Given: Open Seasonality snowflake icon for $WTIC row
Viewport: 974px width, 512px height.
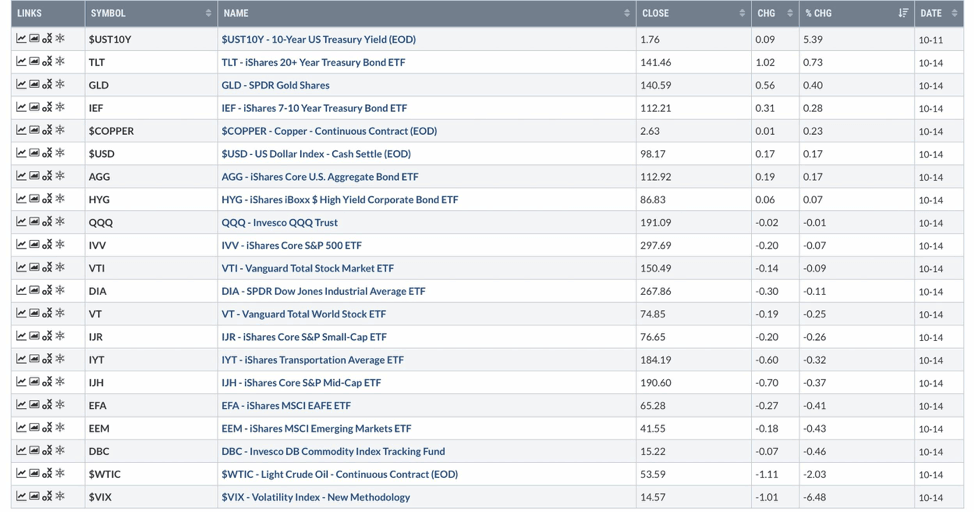Looking at the screenshot, I should click(60, 473).
